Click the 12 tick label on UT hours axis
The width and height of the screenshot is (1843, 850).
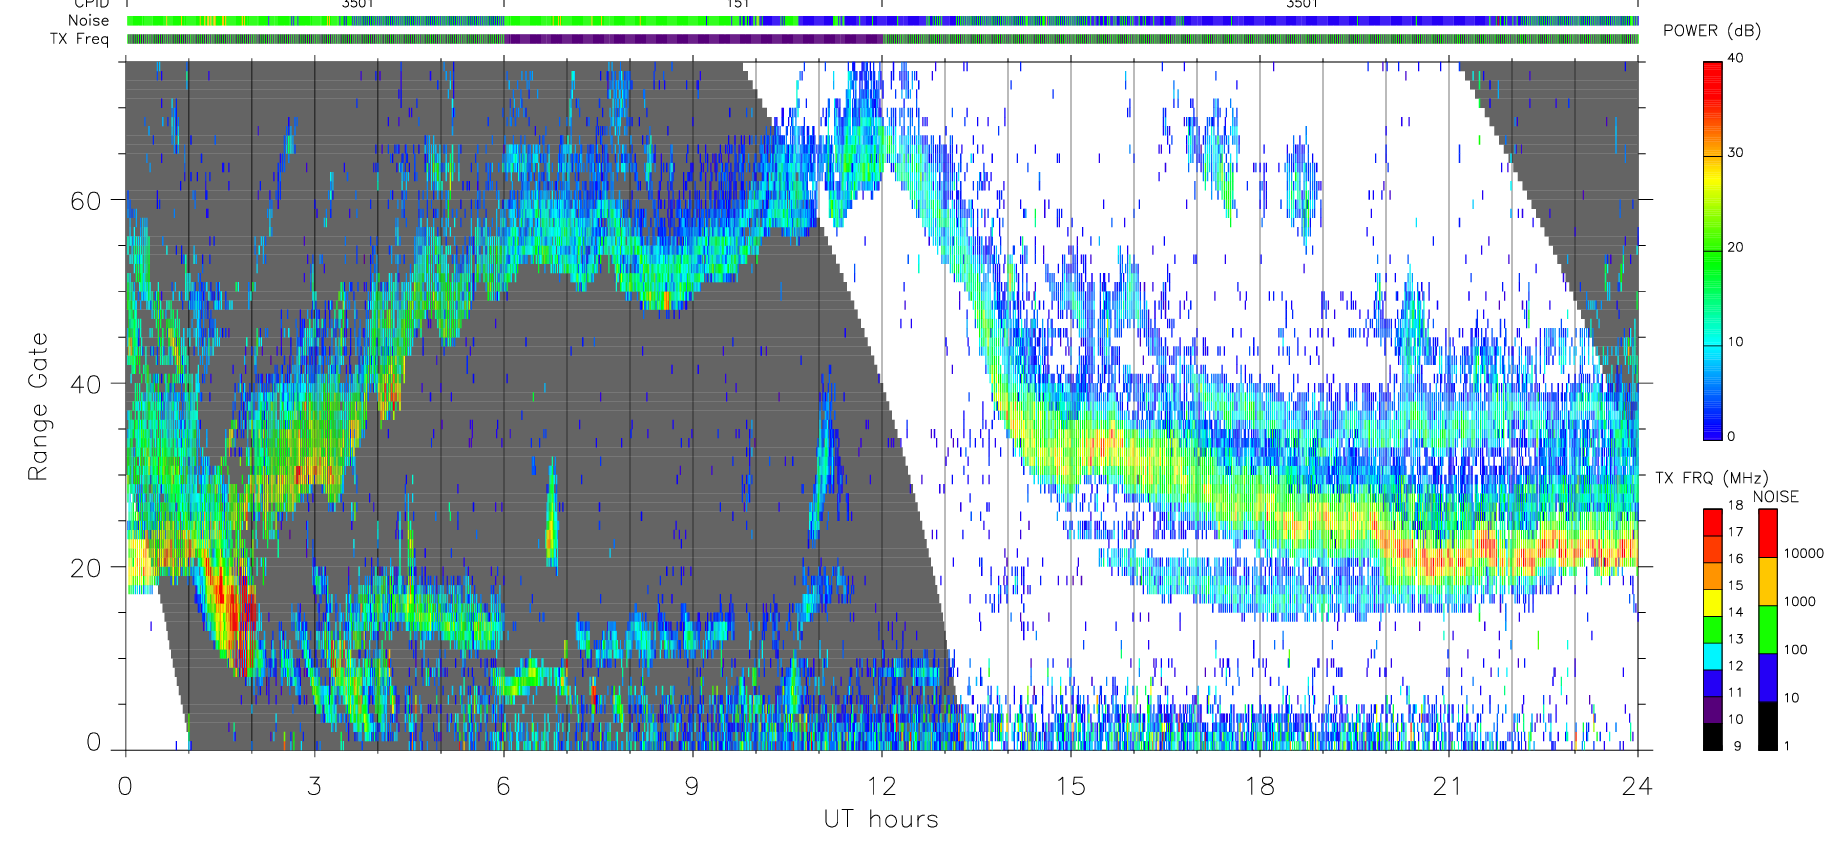point(881,787)
